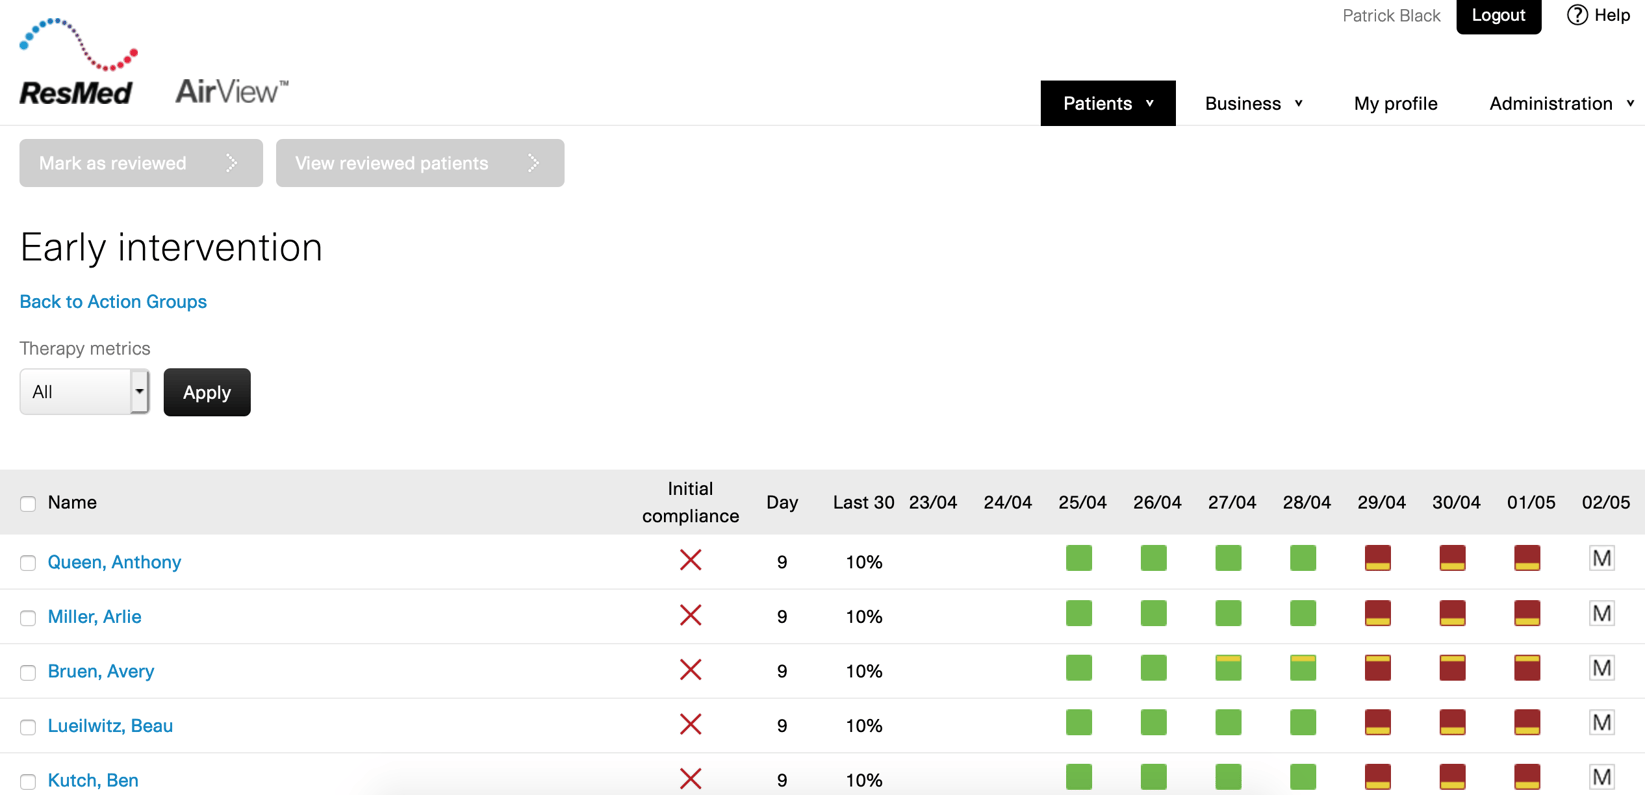This screenshot has width=1645, height=795.
Task: Click the M icon for Arlie Miller on 02/05
Action: click(x=1601, y=614)
